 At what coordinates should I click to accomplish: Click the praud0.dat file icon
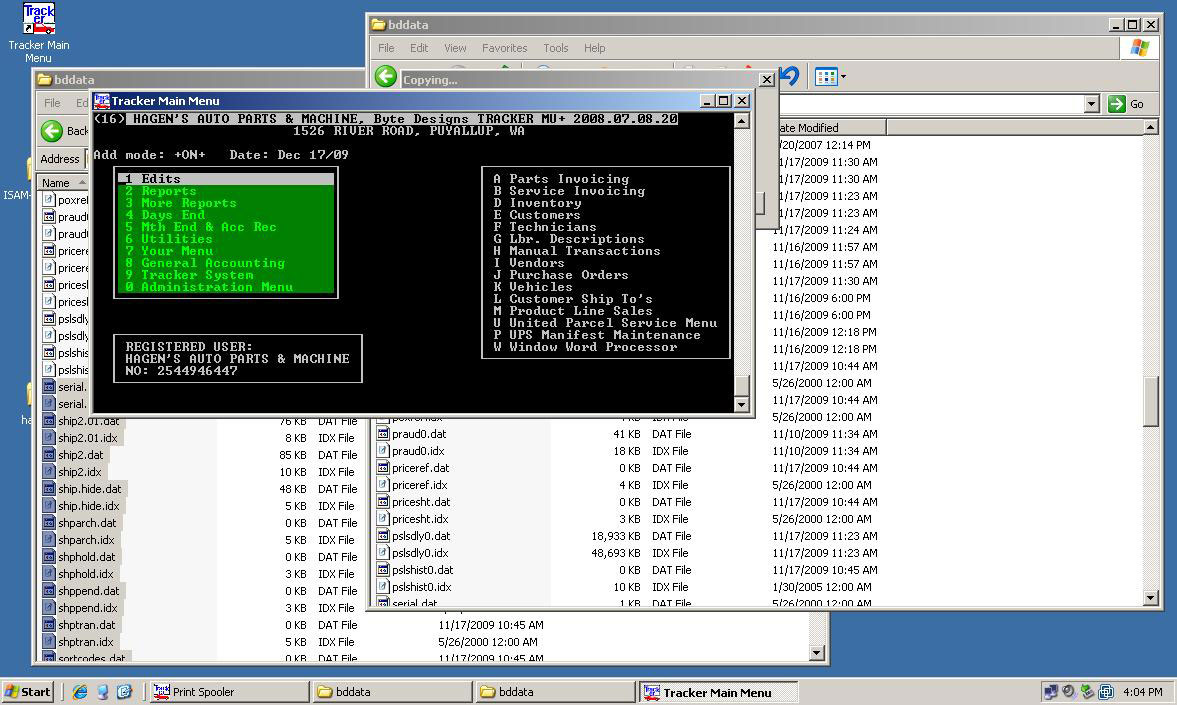[x=383, y=434]
